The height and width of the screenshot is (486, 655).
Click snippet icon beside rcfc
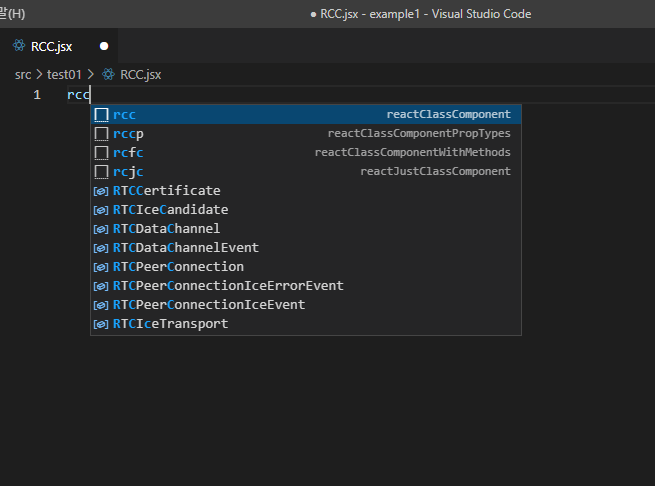click(101, 153)
